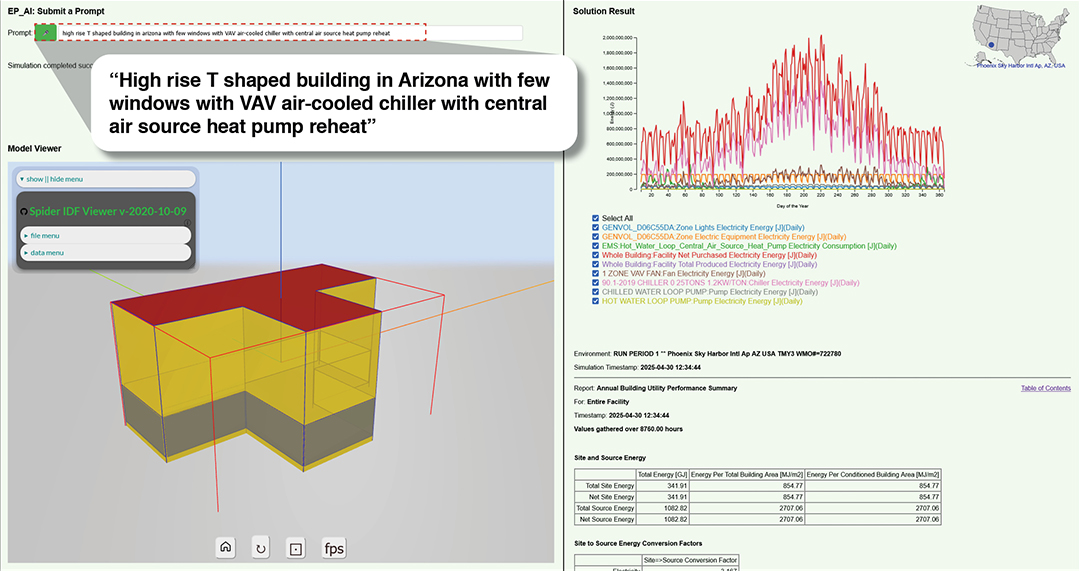Screen dimensions: 1080x571
Task: Toggle Hot Water Loop Pump series checkbox
Action: point(596,301)
